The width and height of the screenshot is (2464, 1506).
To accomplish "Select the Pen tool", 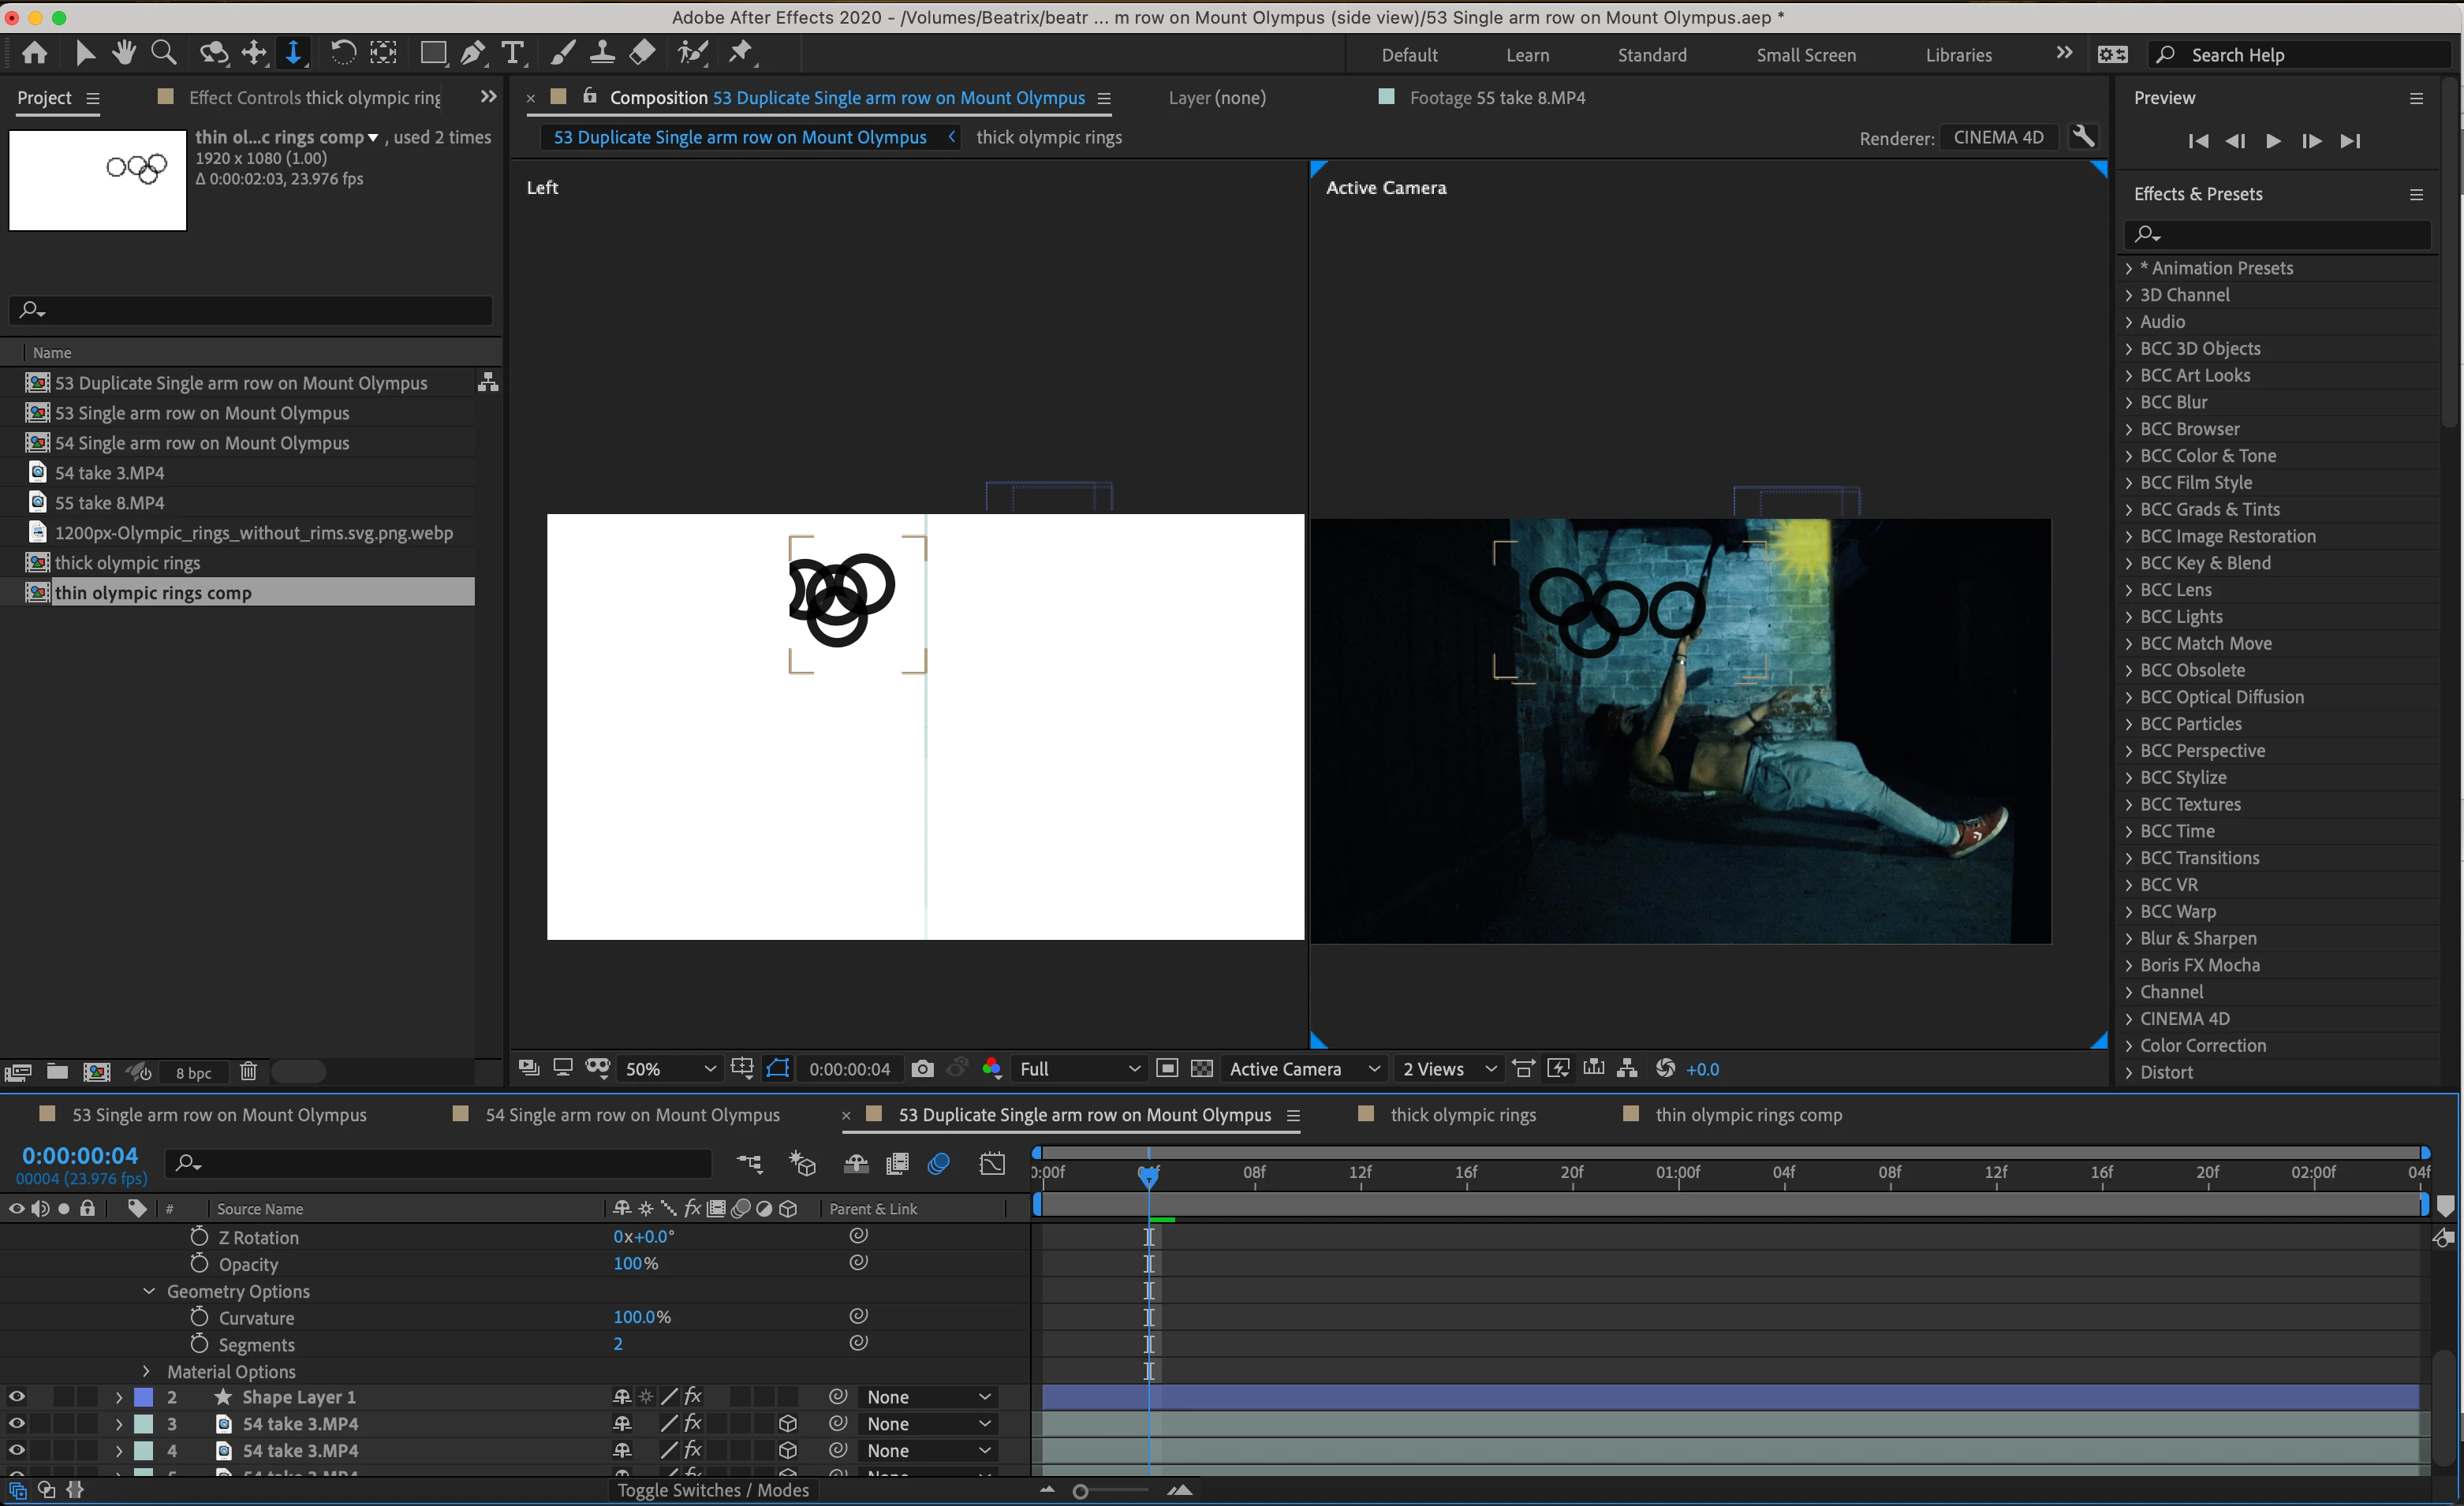I will [473, 53].
